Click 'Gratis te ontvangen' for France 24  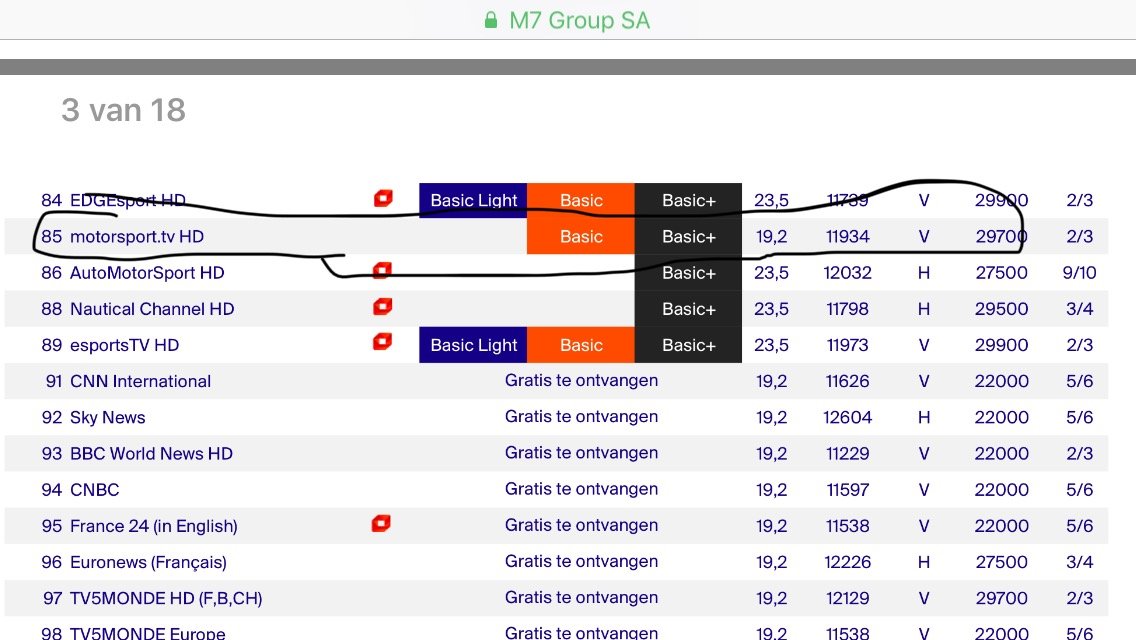[x=581, y=525]
